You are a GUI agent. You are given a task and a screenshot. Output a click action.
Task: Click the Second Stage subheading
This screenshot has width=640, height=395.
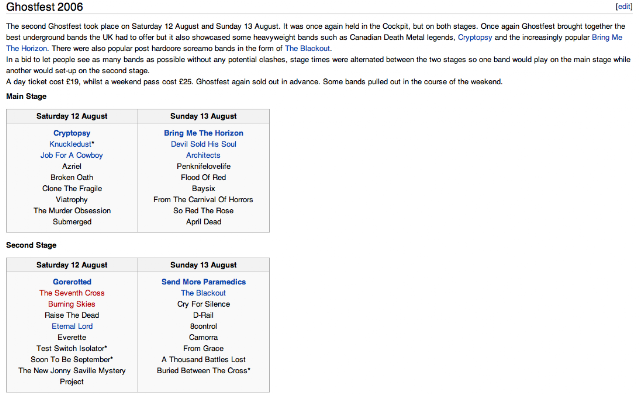tap(31, 245)
